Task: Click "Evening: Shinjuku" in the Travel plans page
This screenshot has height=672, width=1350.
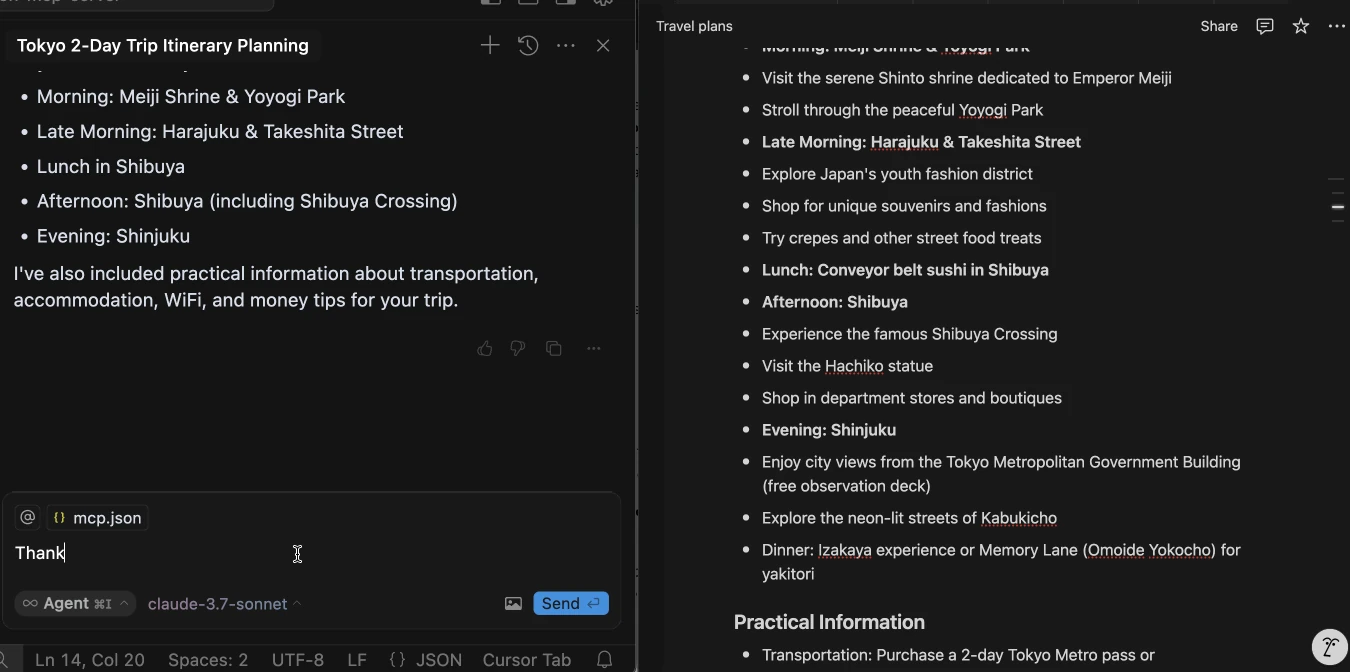Action: click(829, 430)
